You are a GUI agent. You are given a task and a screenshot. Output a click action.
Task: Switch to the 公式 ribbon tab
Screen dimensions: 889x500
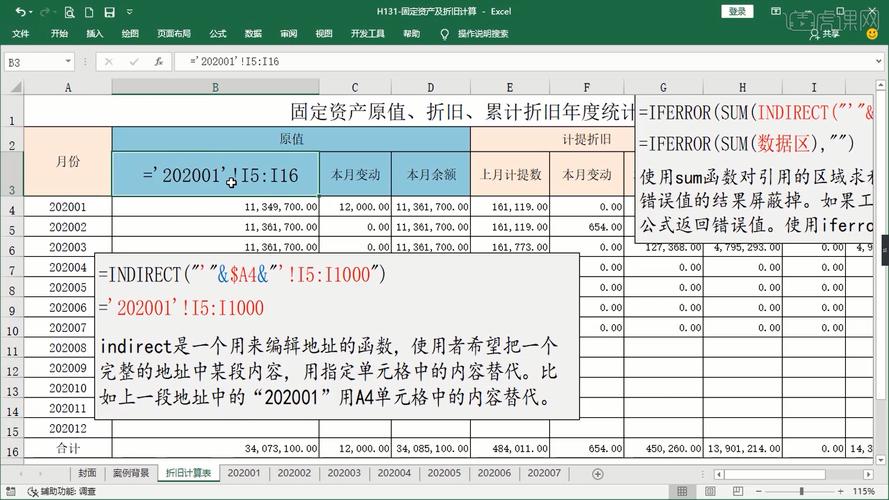218,33
